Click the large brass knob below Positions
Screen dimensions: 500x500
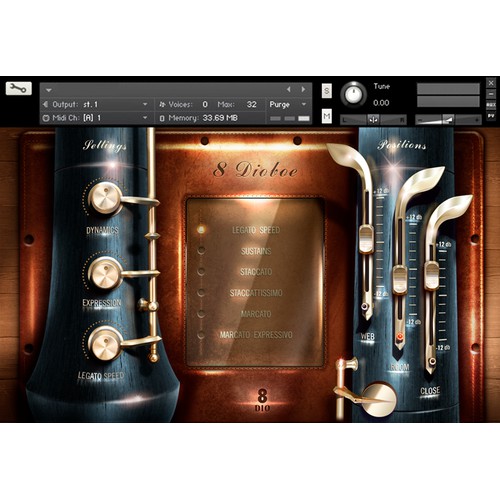(x=379, y=399)
